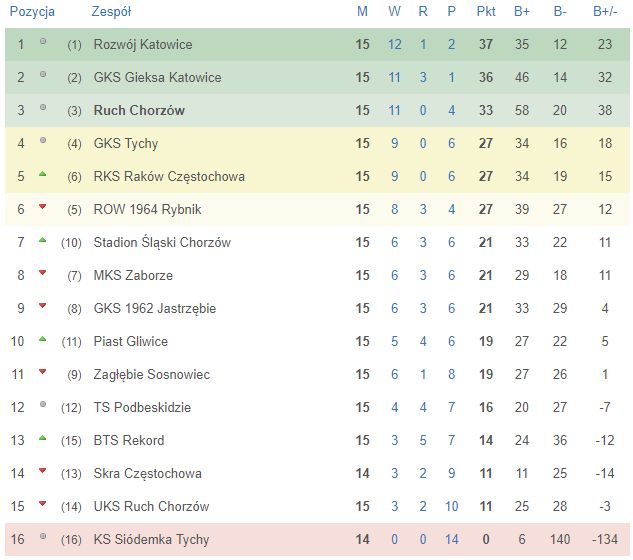Sort table by Pozycja column header
The height and width of the screenshot is (560, 633).
coord(32,12)
